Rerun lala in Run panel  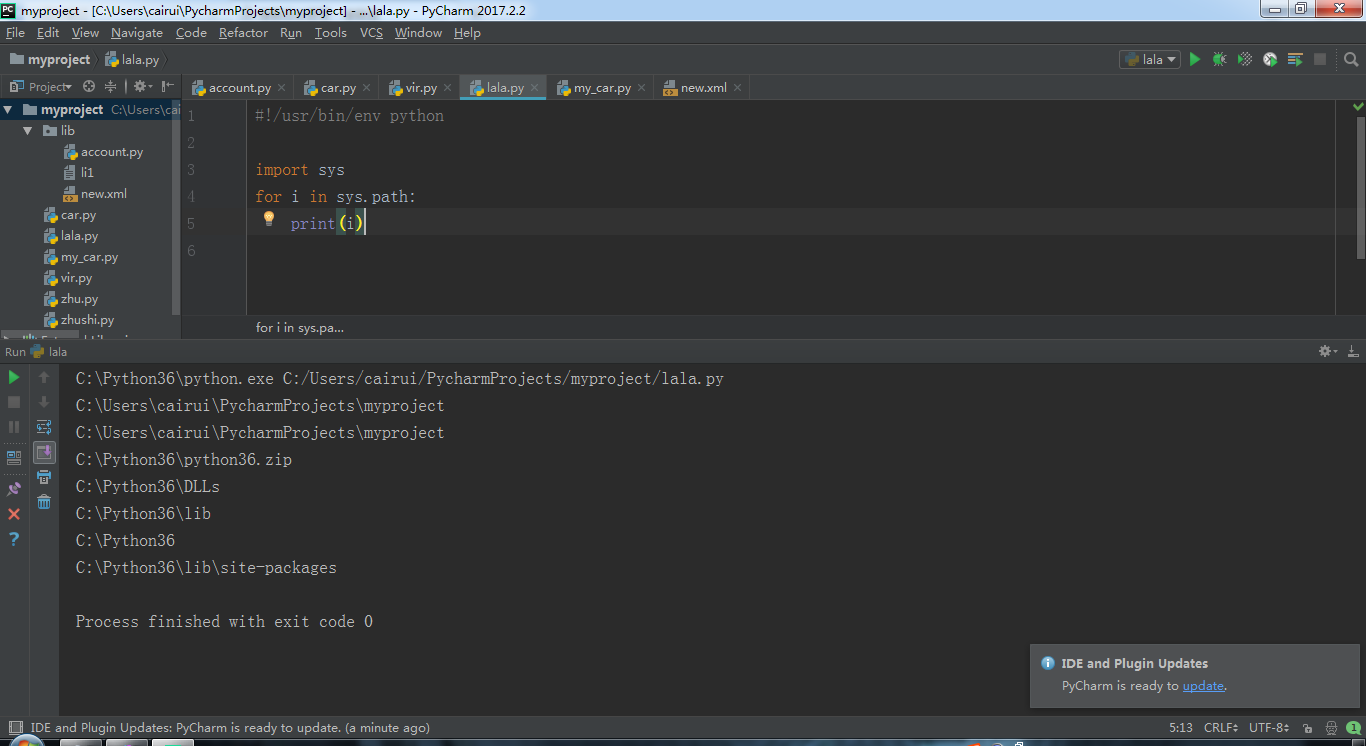pos(14,377)
